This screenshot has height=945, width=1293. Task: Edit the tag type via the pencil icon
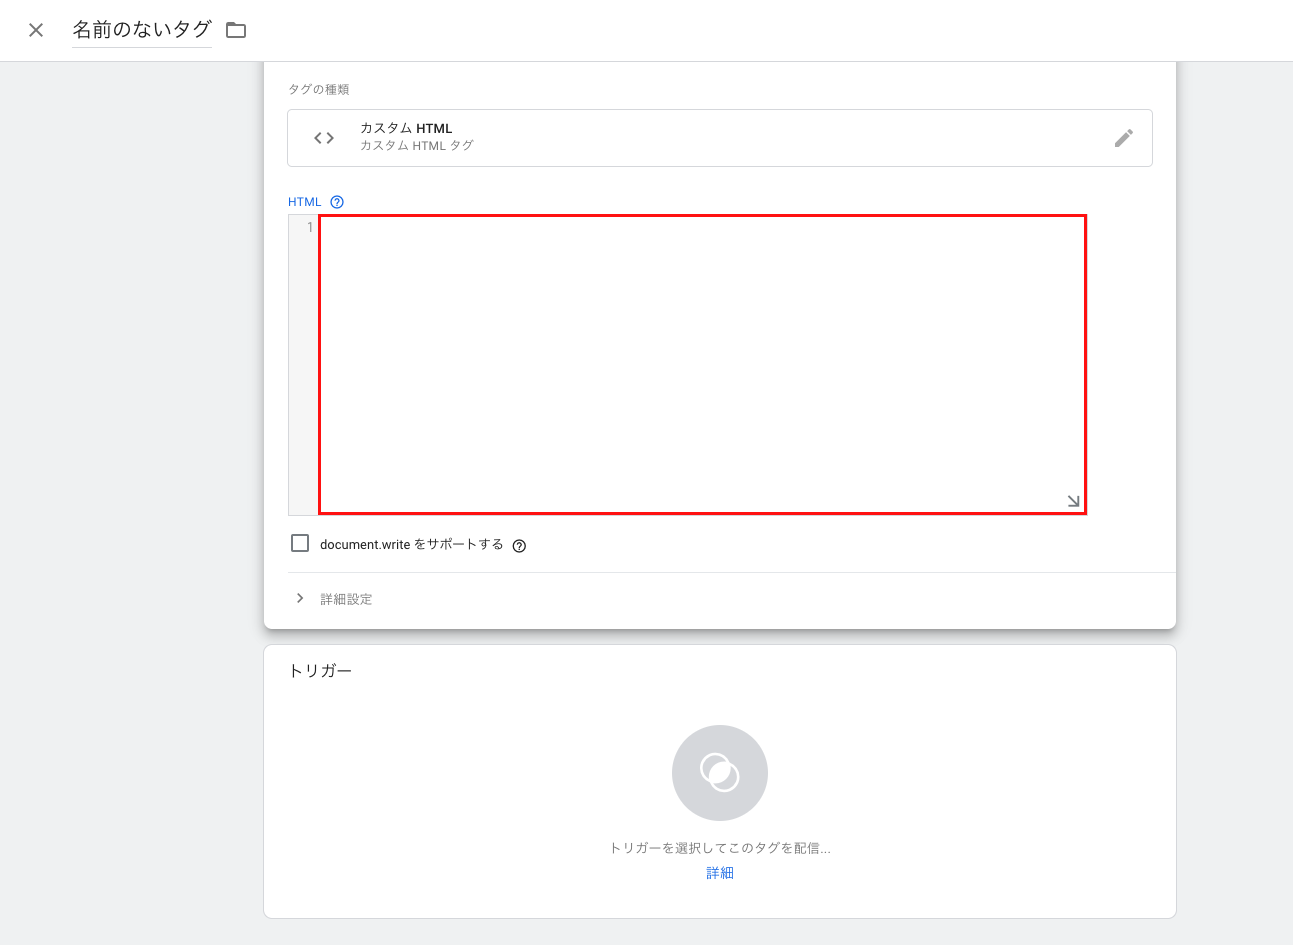[x=1123, y=138]
